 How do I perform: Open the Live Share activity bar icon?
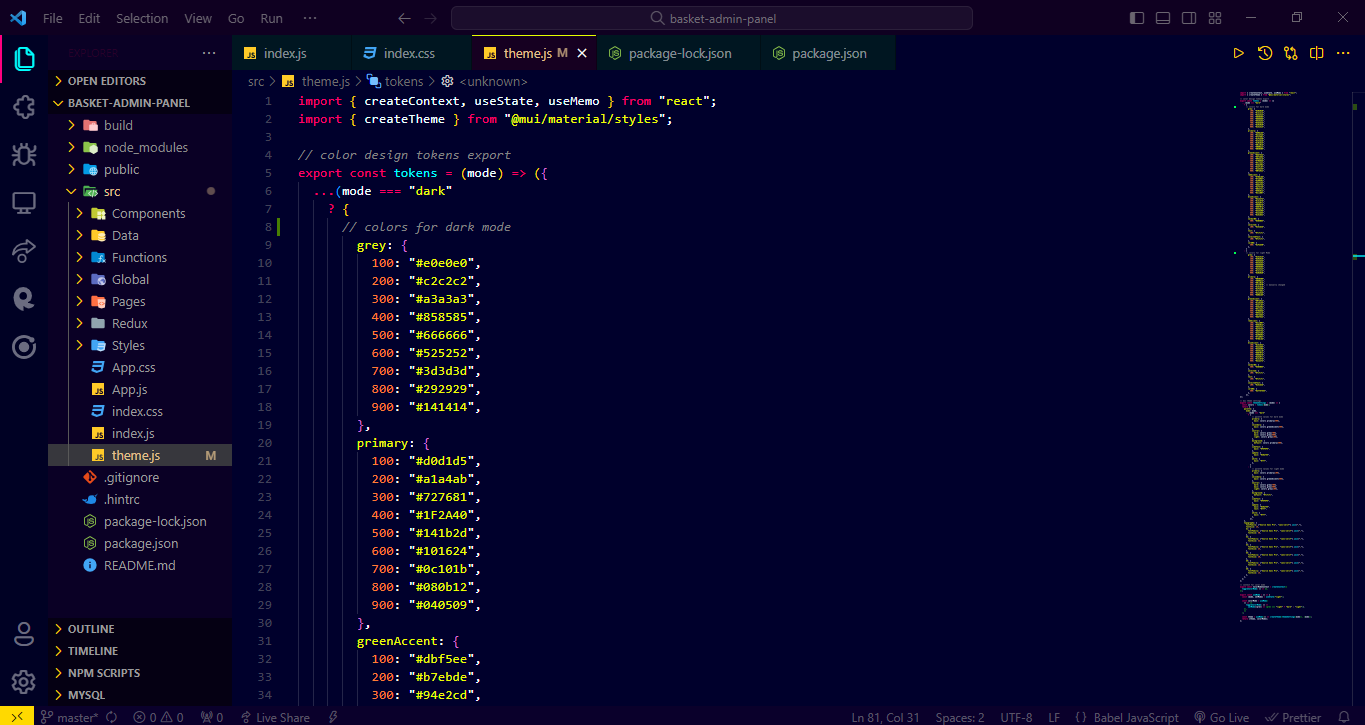24,250
